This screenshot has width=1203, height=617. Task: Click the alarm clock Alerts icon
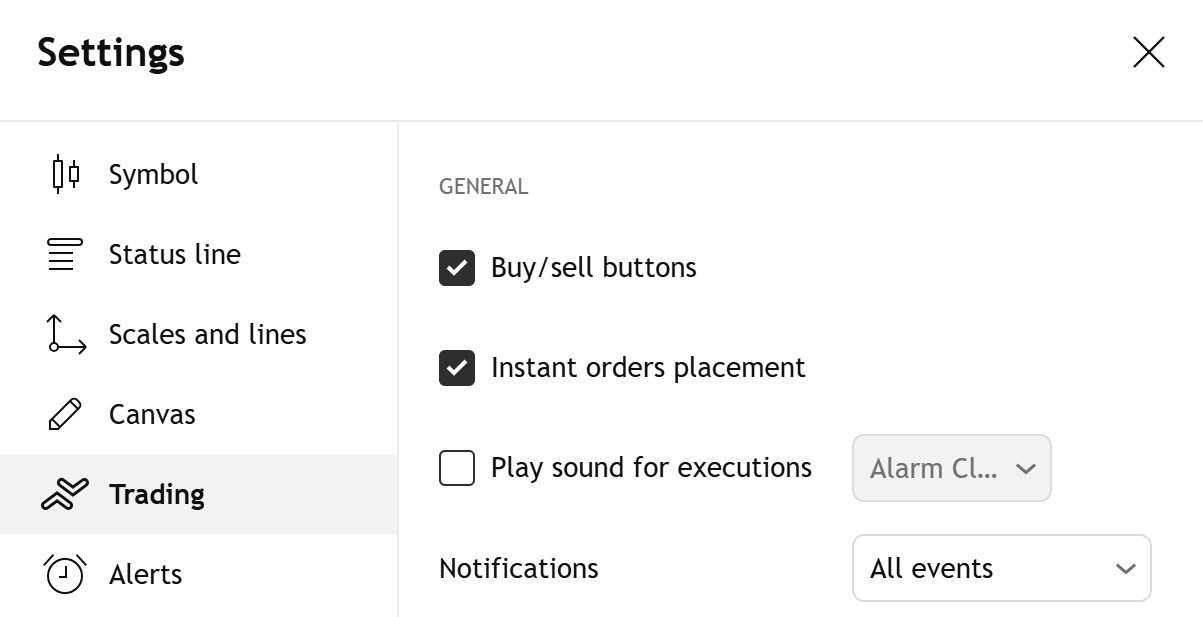point(65,574)
